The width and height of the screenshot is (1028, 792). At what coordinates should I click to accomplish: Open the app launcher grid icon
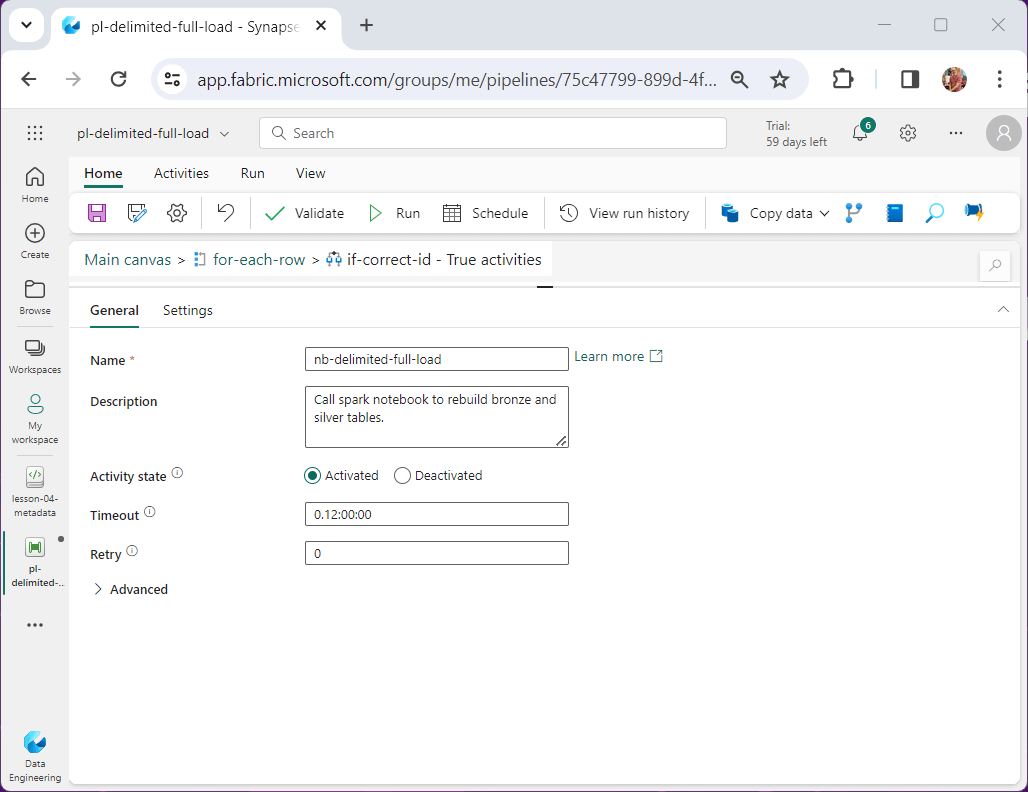(x=35, y=133)
